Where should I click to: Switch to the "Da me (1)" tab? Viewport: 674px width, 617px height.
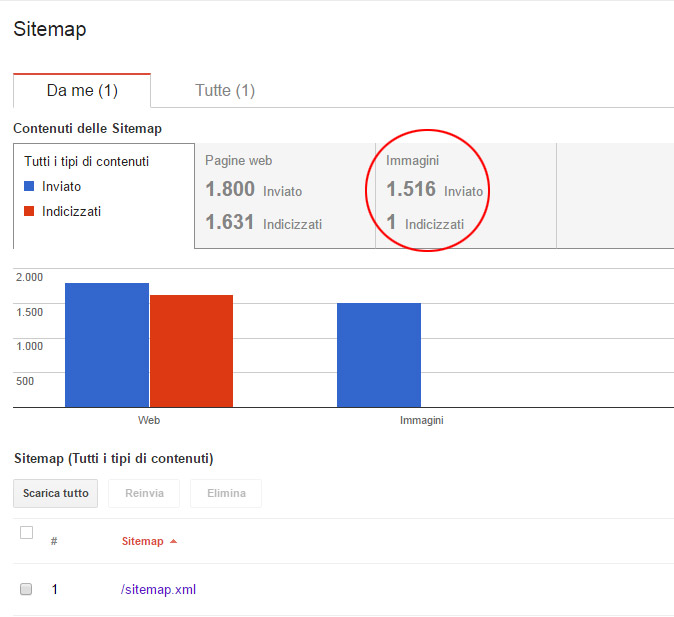(x=82, y=90)
